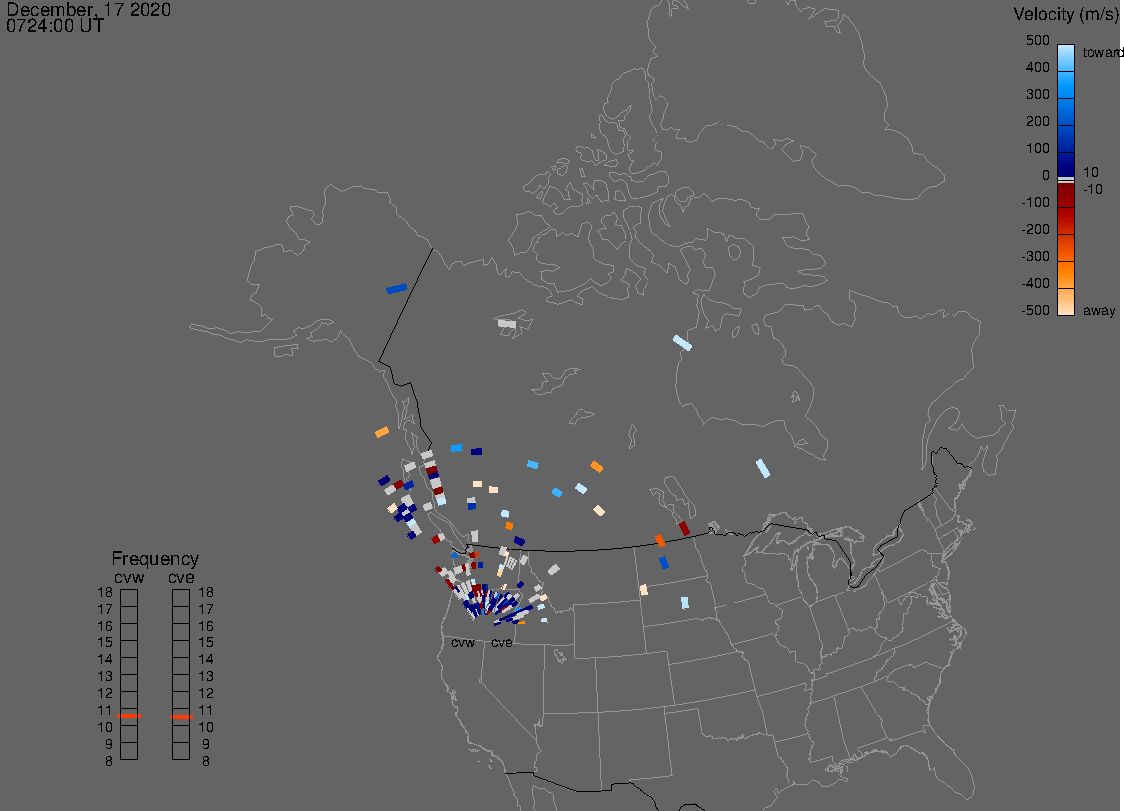Click the 'Velocity (m/s)' colorbar title
This screenshot has width=1124, height=811.
(x=1067, y=14)
